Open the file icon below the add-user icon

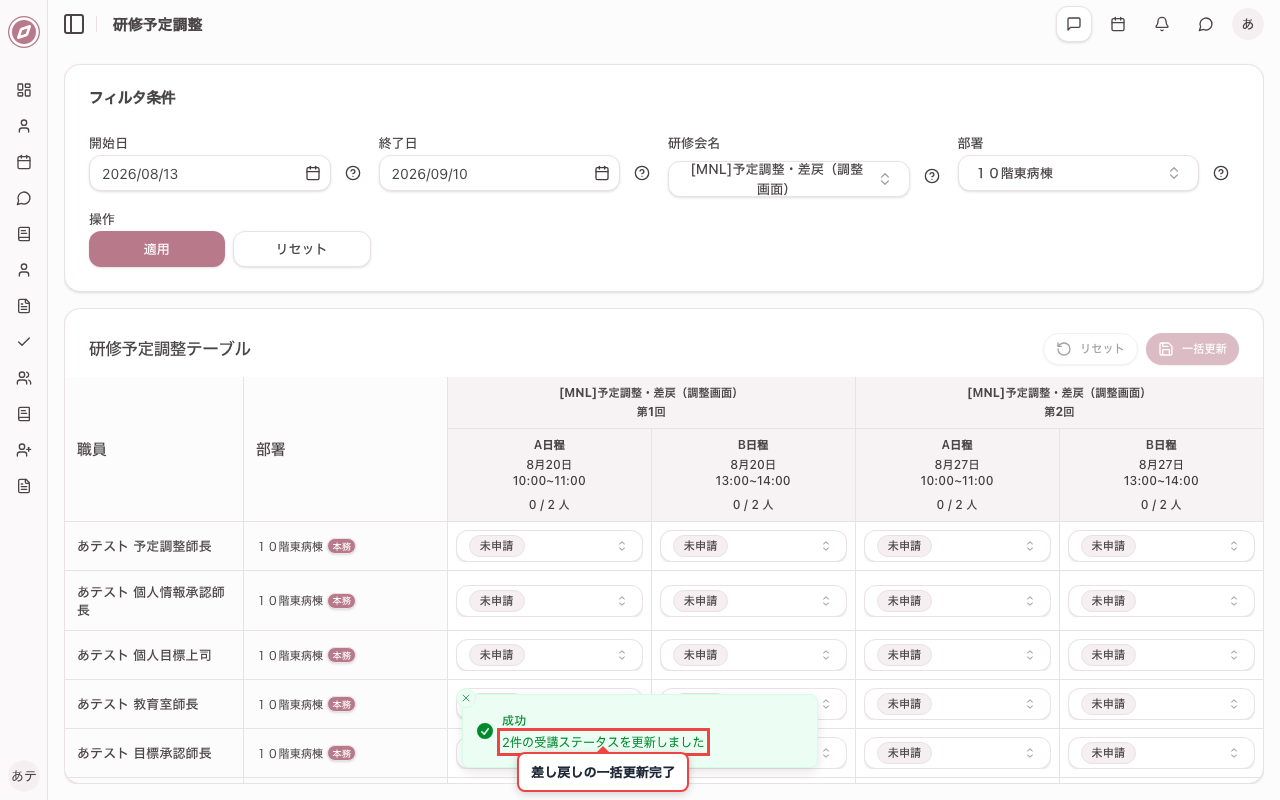pos(24,486)
